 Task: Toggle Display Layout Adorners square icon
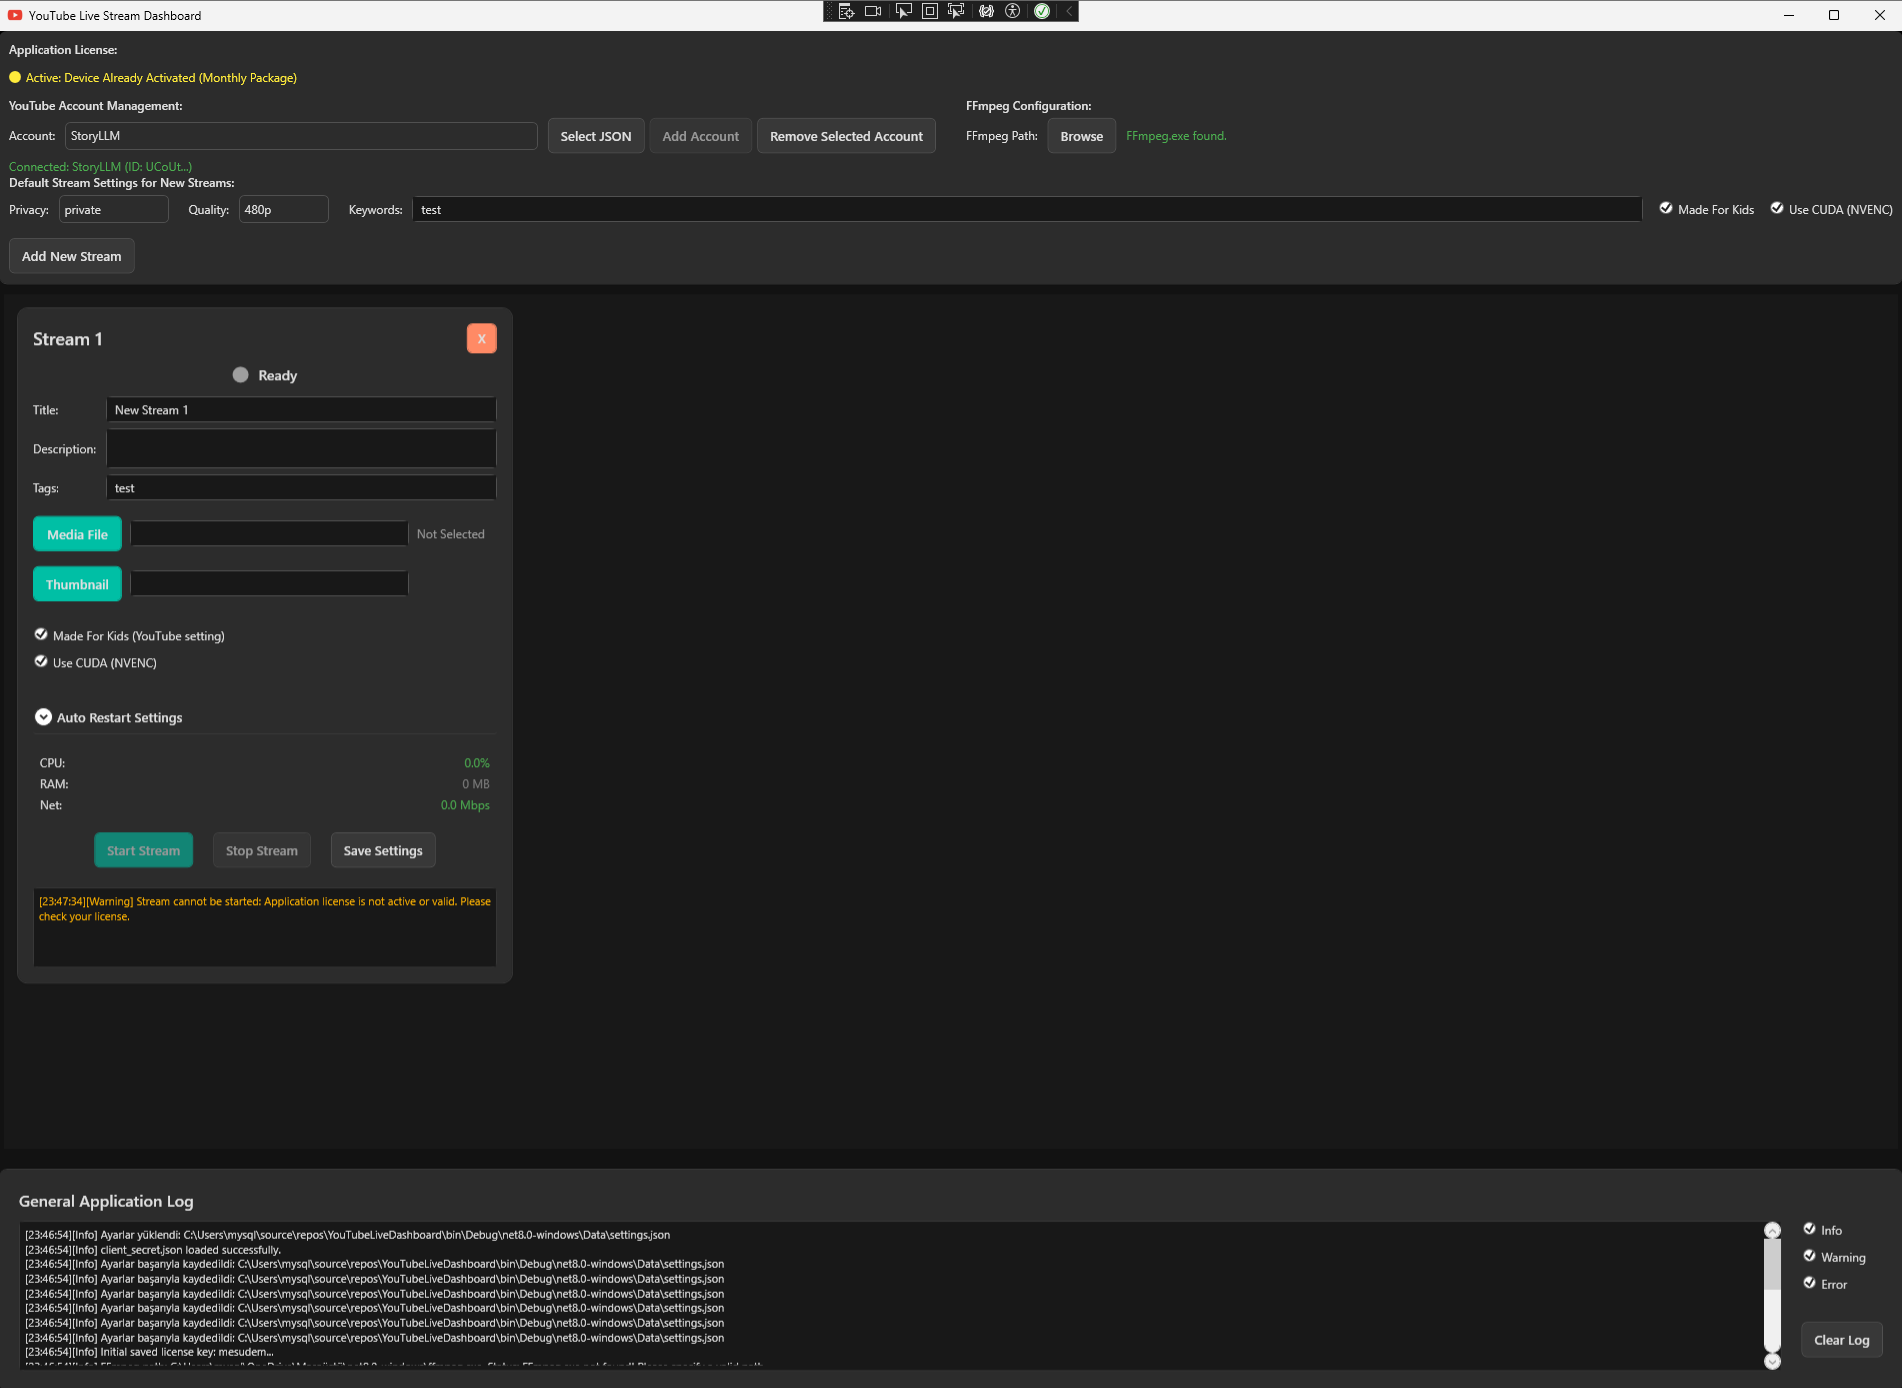point(930,11)
